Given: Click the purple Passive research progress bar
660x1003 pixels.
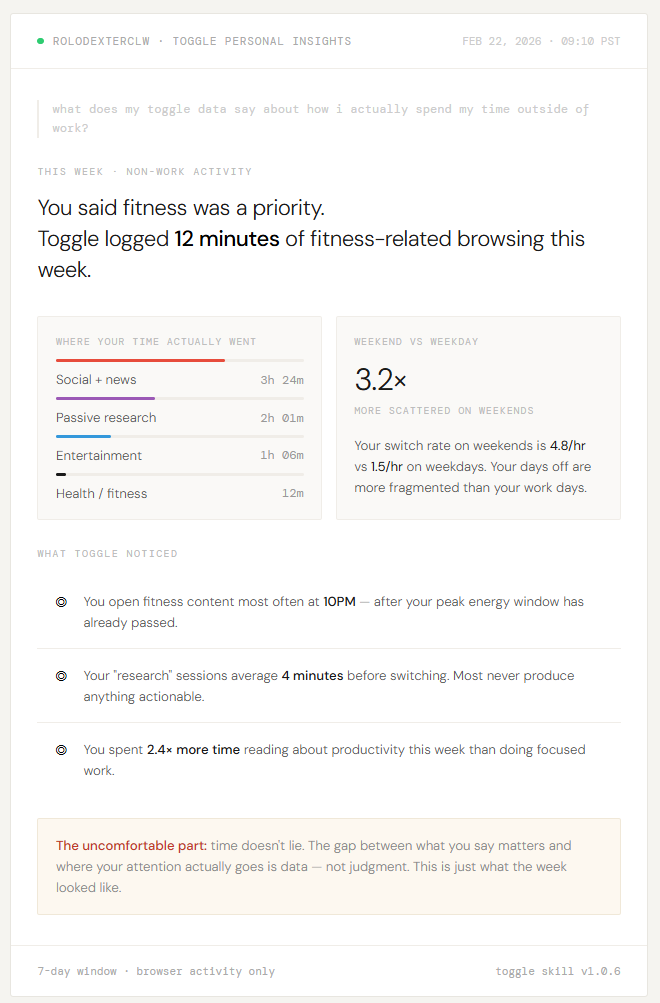Looking at the screenshot, I should click(105, 398).
